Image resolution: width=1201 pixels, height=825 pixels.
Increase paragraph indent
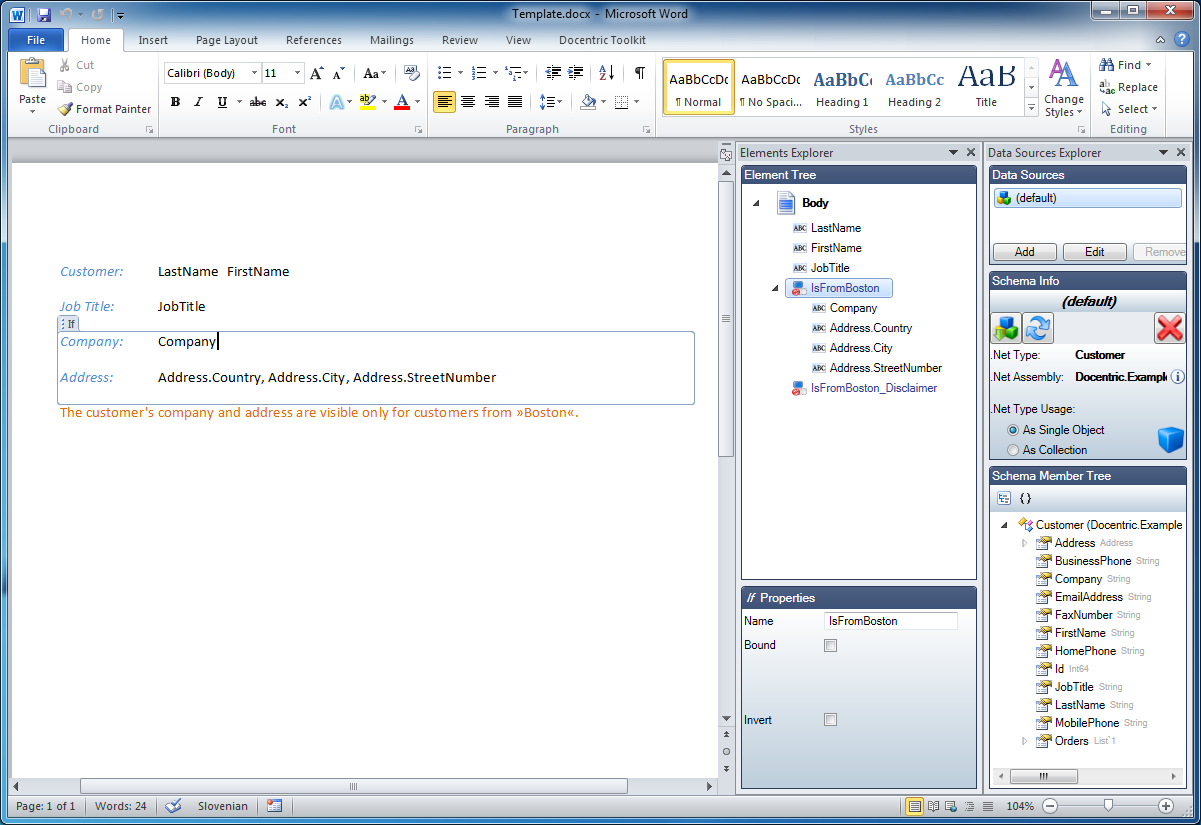[x=575, y=73]
